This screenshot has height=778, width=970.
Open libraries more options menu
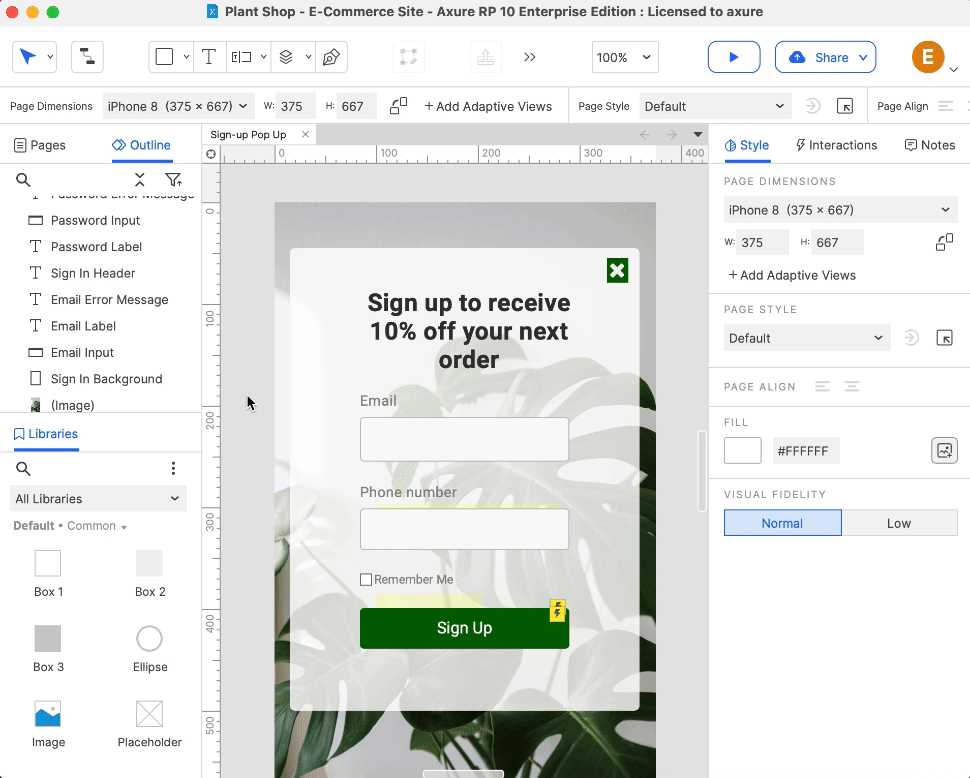point(173,469)
